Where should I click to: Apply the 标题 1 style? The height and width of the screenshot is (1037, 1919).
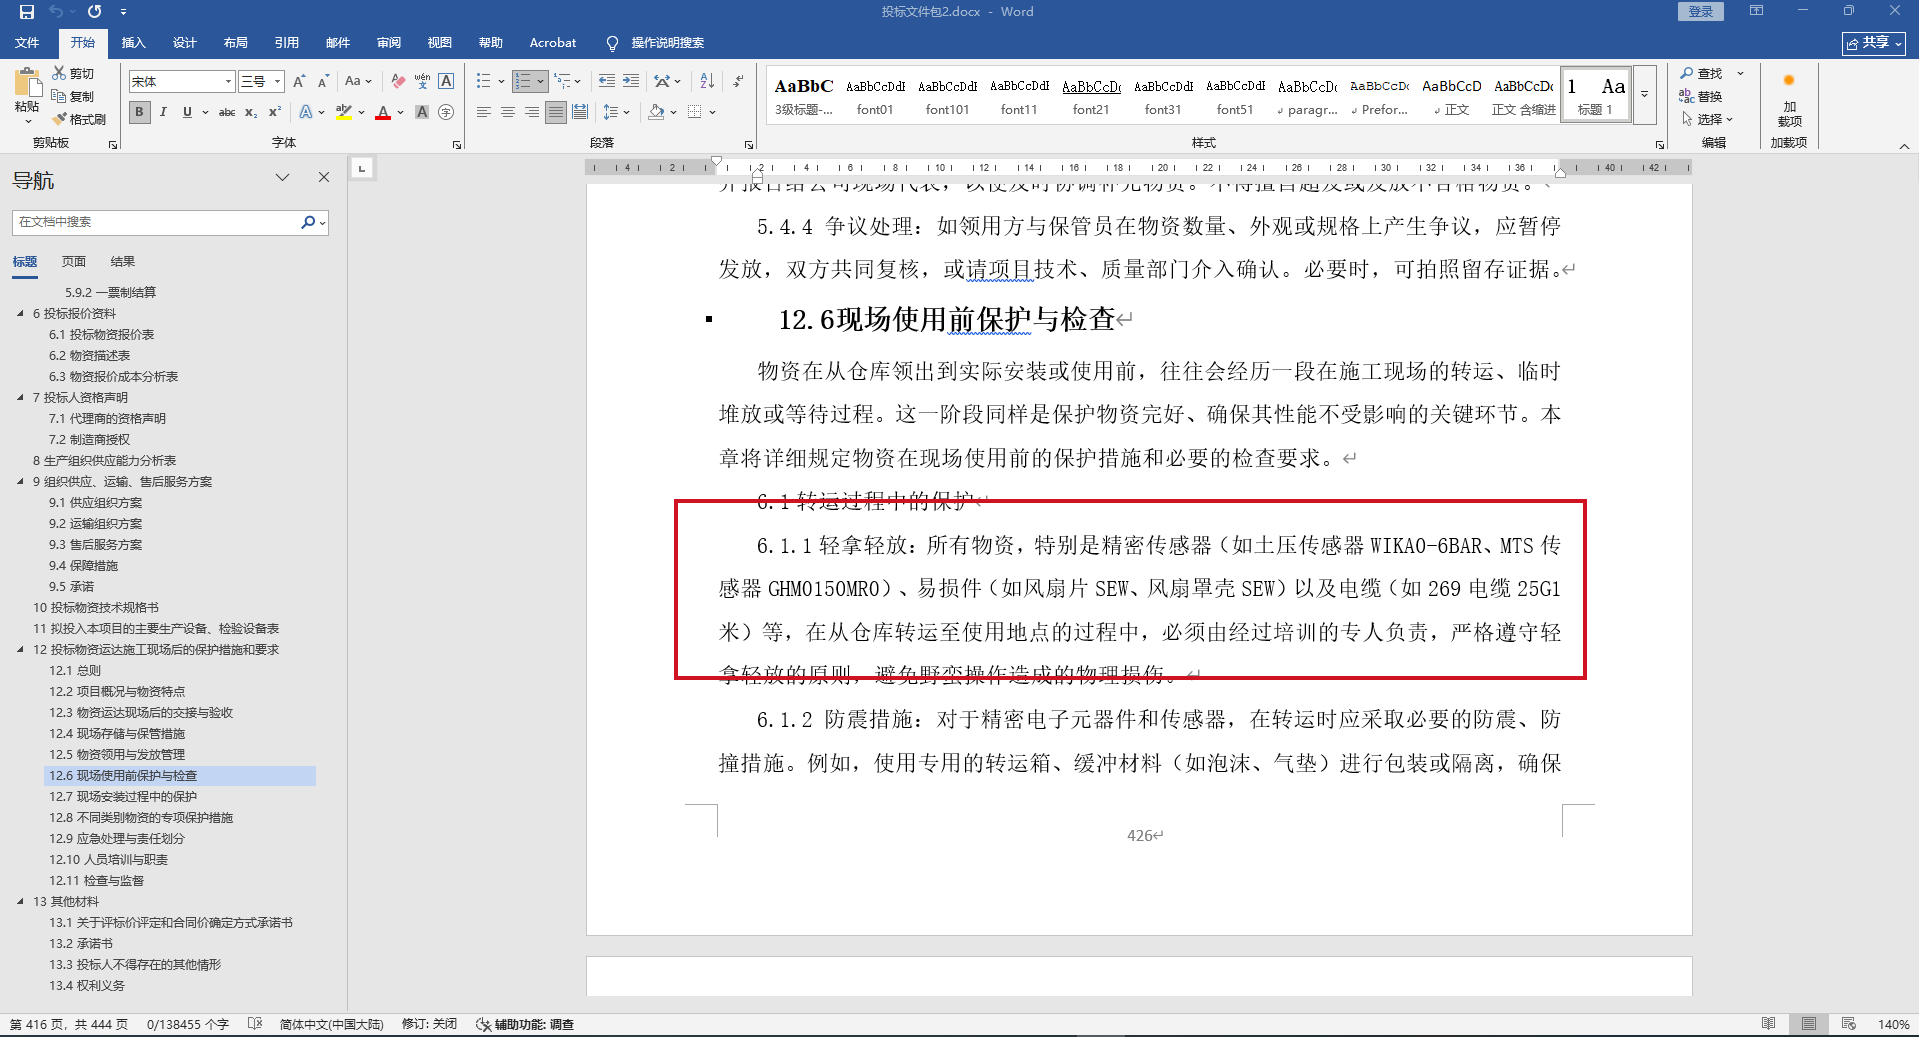pos(1596,95)
